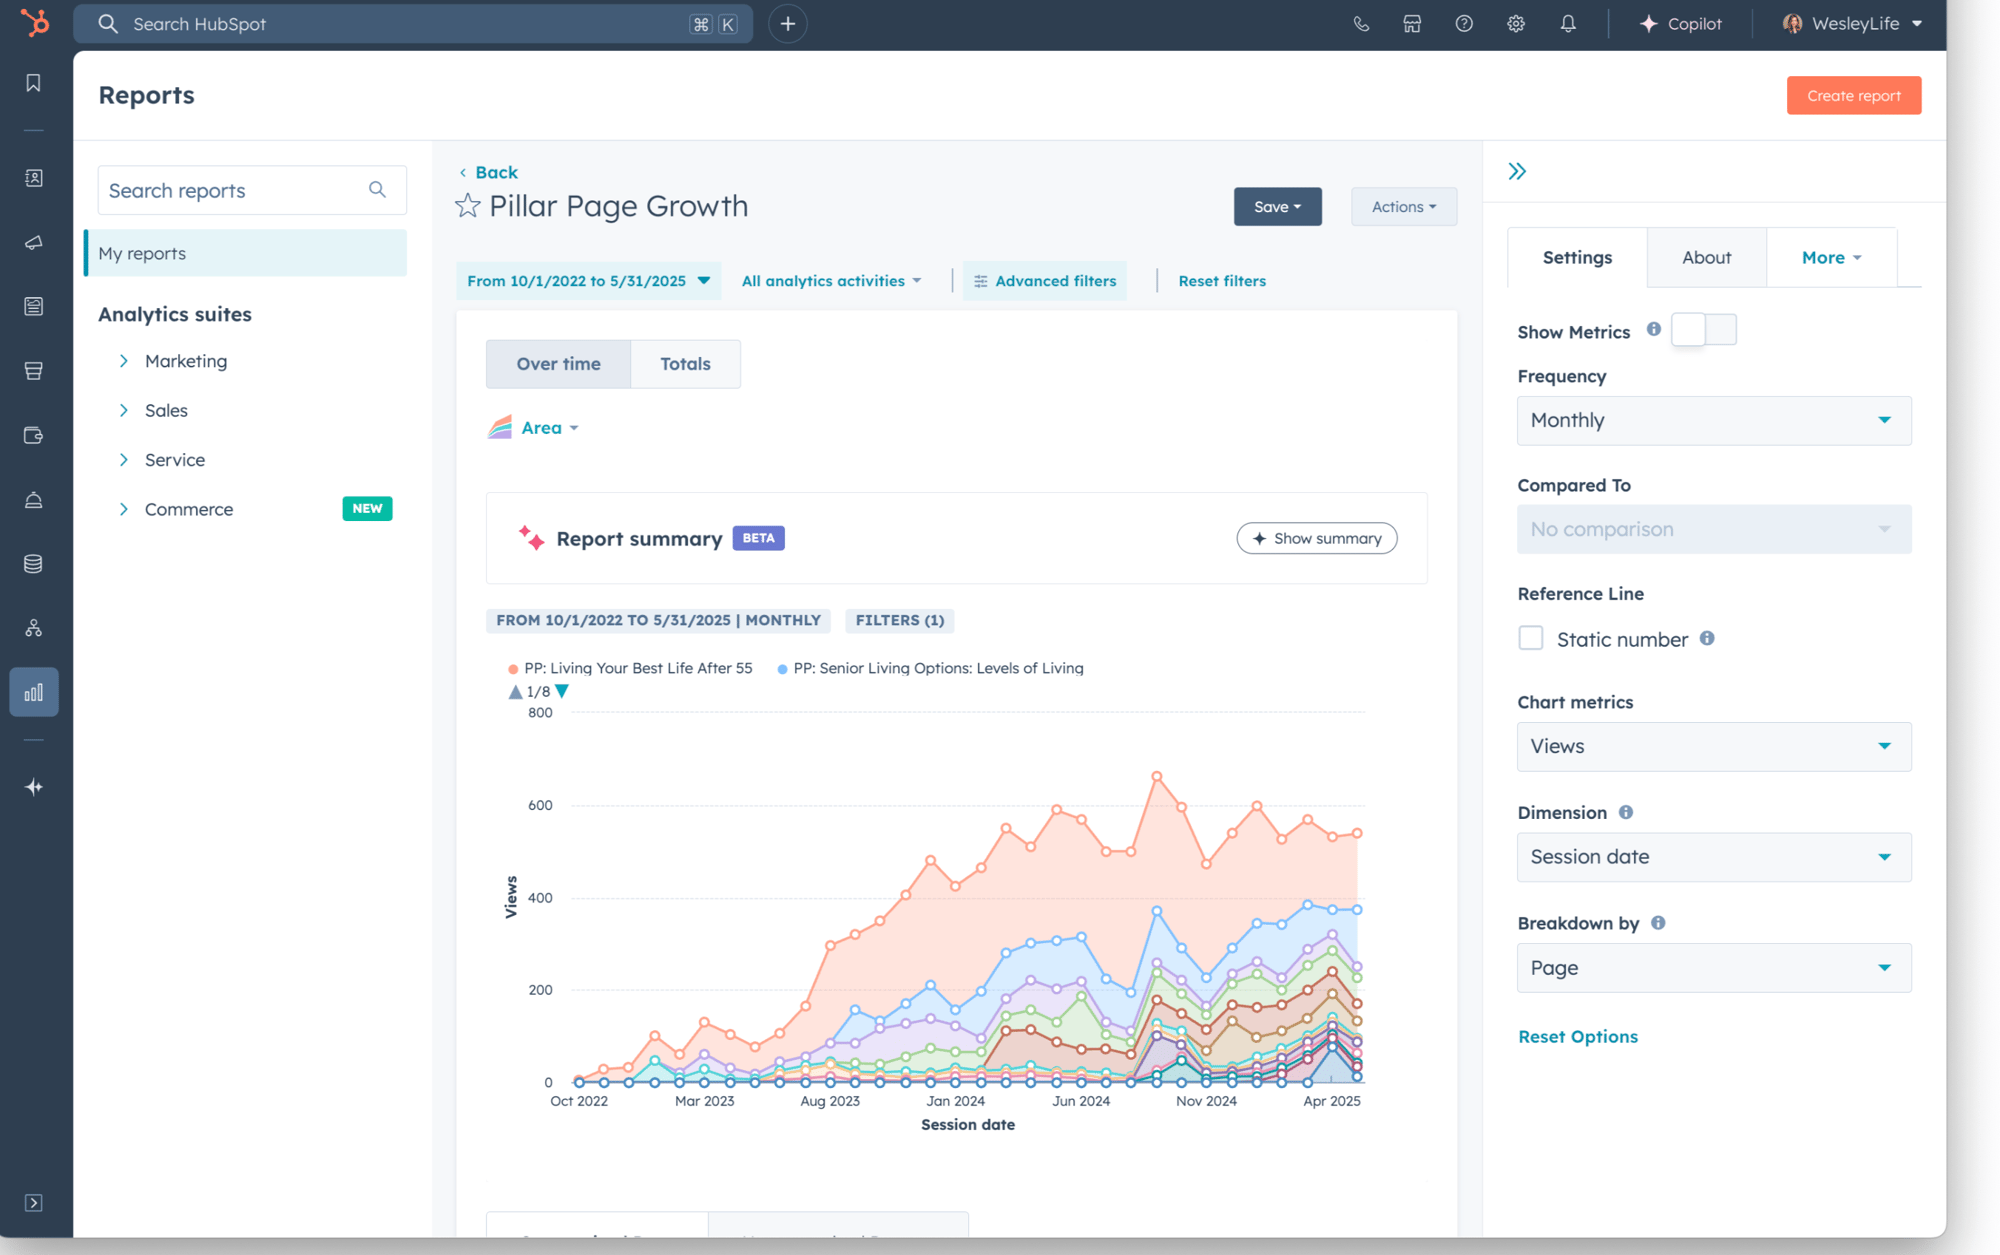Image resolution: width=2000 pixels, height=1255 pixels.
Task: Open the date range filter dropdown
Action: click(588, 281)
